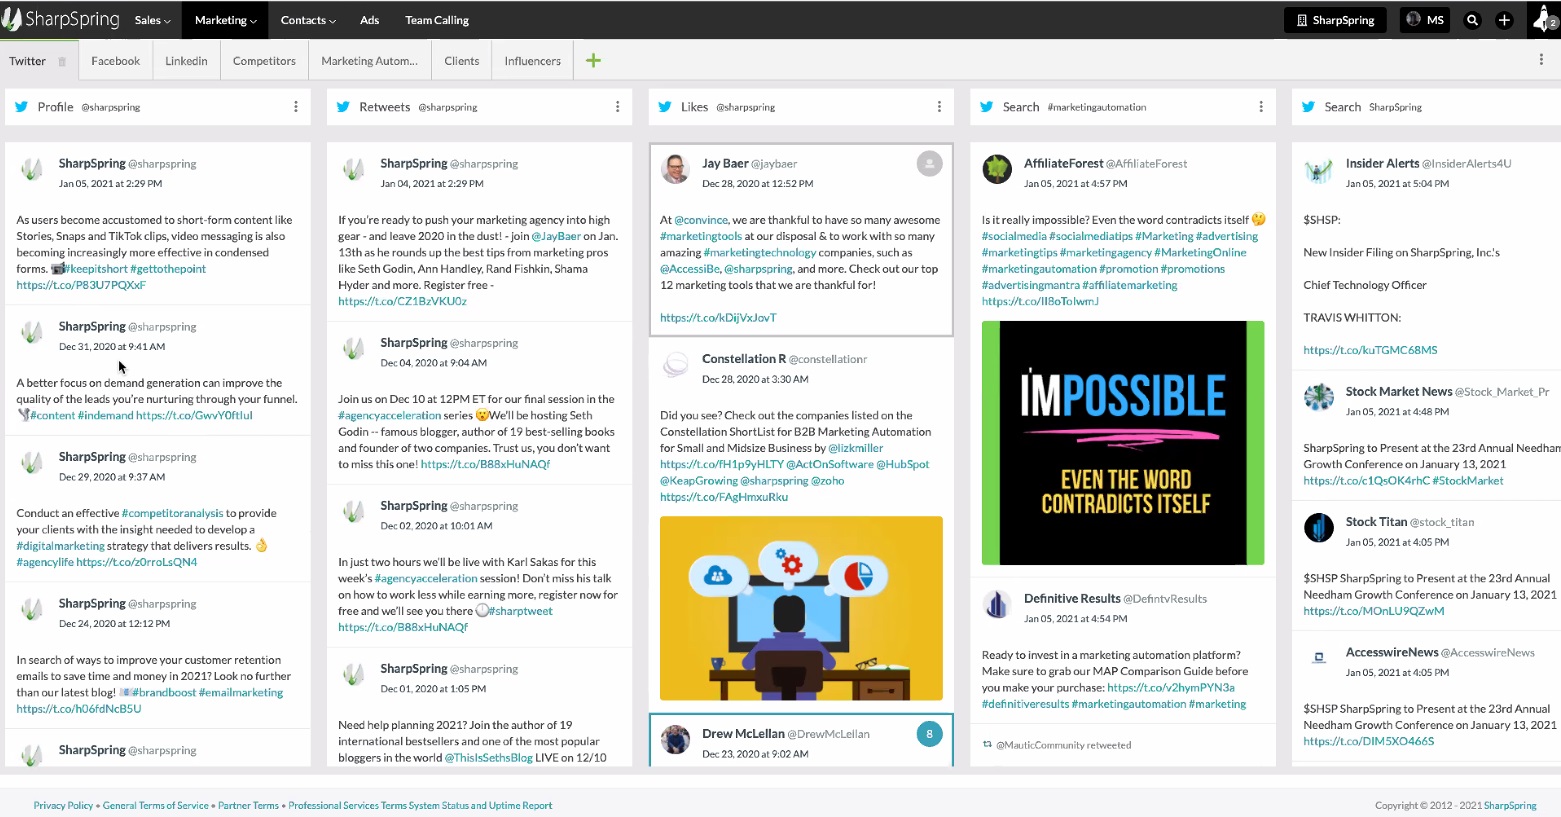Click the blue 8 badge on Drew McLellan tweet

(929, 734)
